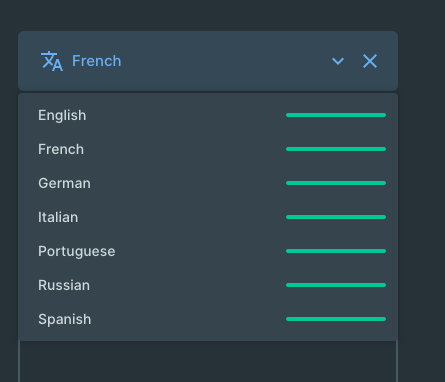Click the Portuguese progress bar

click(336, 251)
